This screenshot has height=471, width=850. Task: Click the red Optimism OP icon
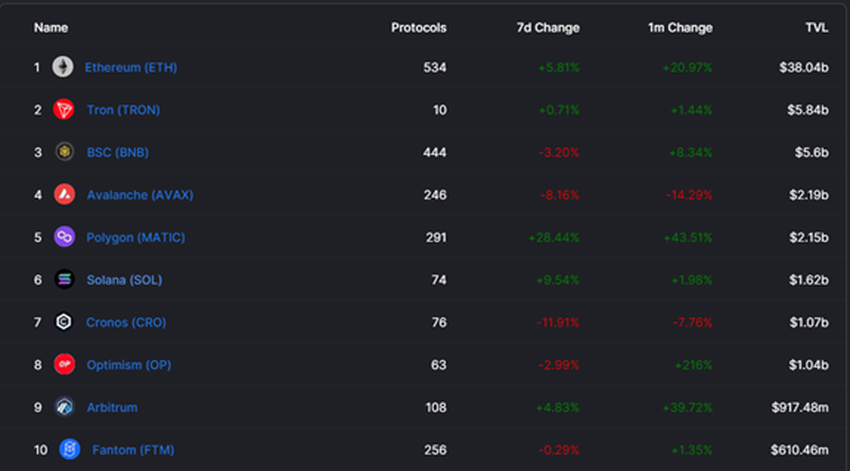coord(64,365)
